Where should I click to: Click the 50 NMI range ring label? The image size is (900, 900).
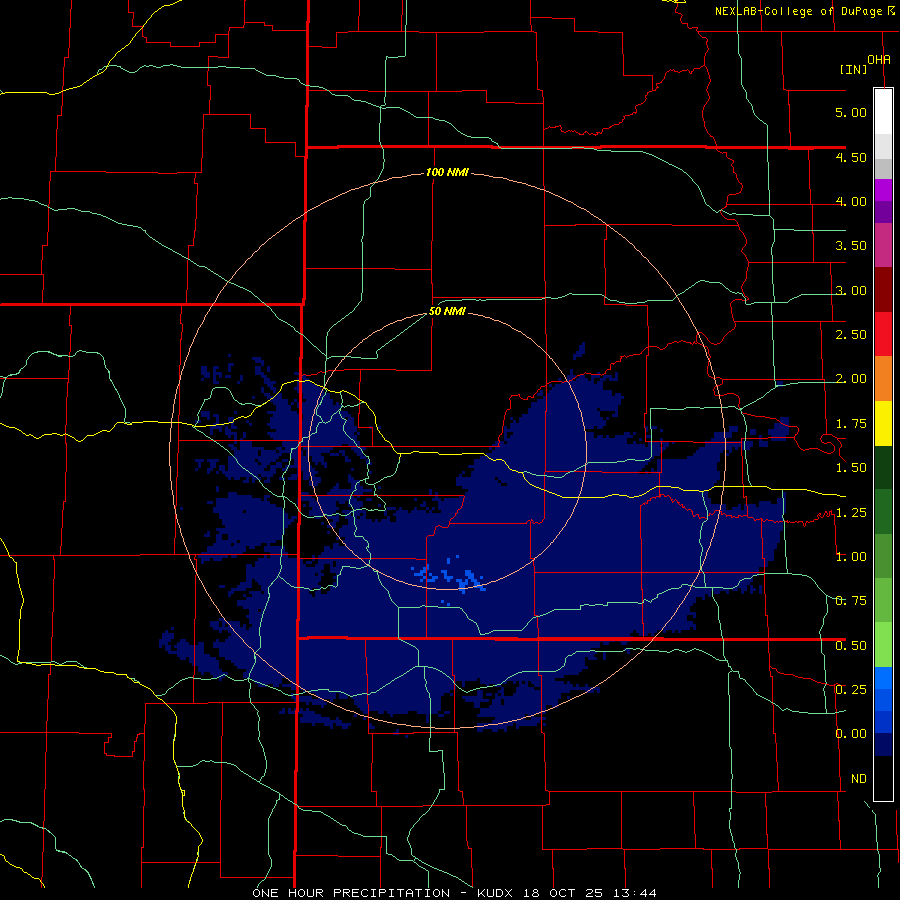pos(447,312)
